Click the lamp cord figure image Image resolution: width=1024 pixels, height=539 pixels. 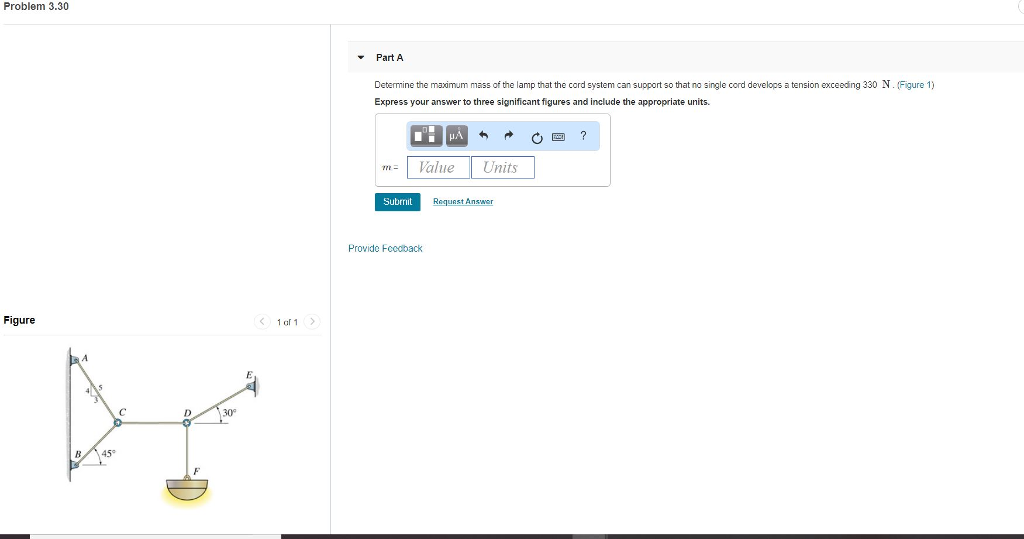pyautogui.click(x=163, y=427)
